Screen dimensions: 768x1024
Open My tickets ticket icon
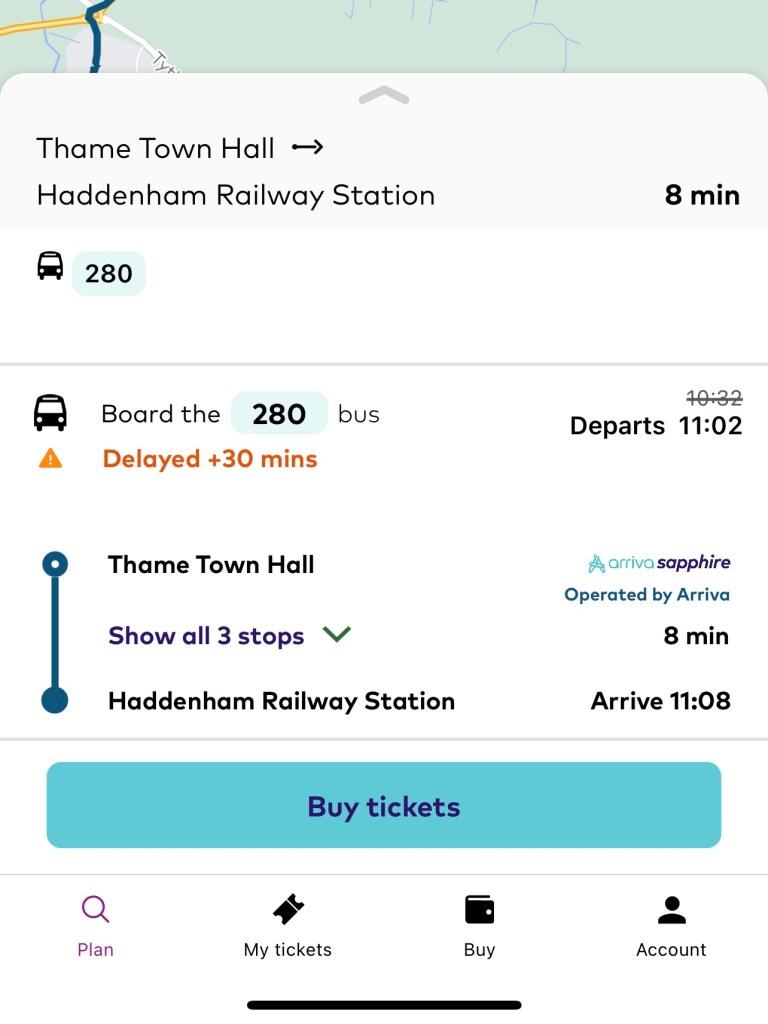pos(288,909)
